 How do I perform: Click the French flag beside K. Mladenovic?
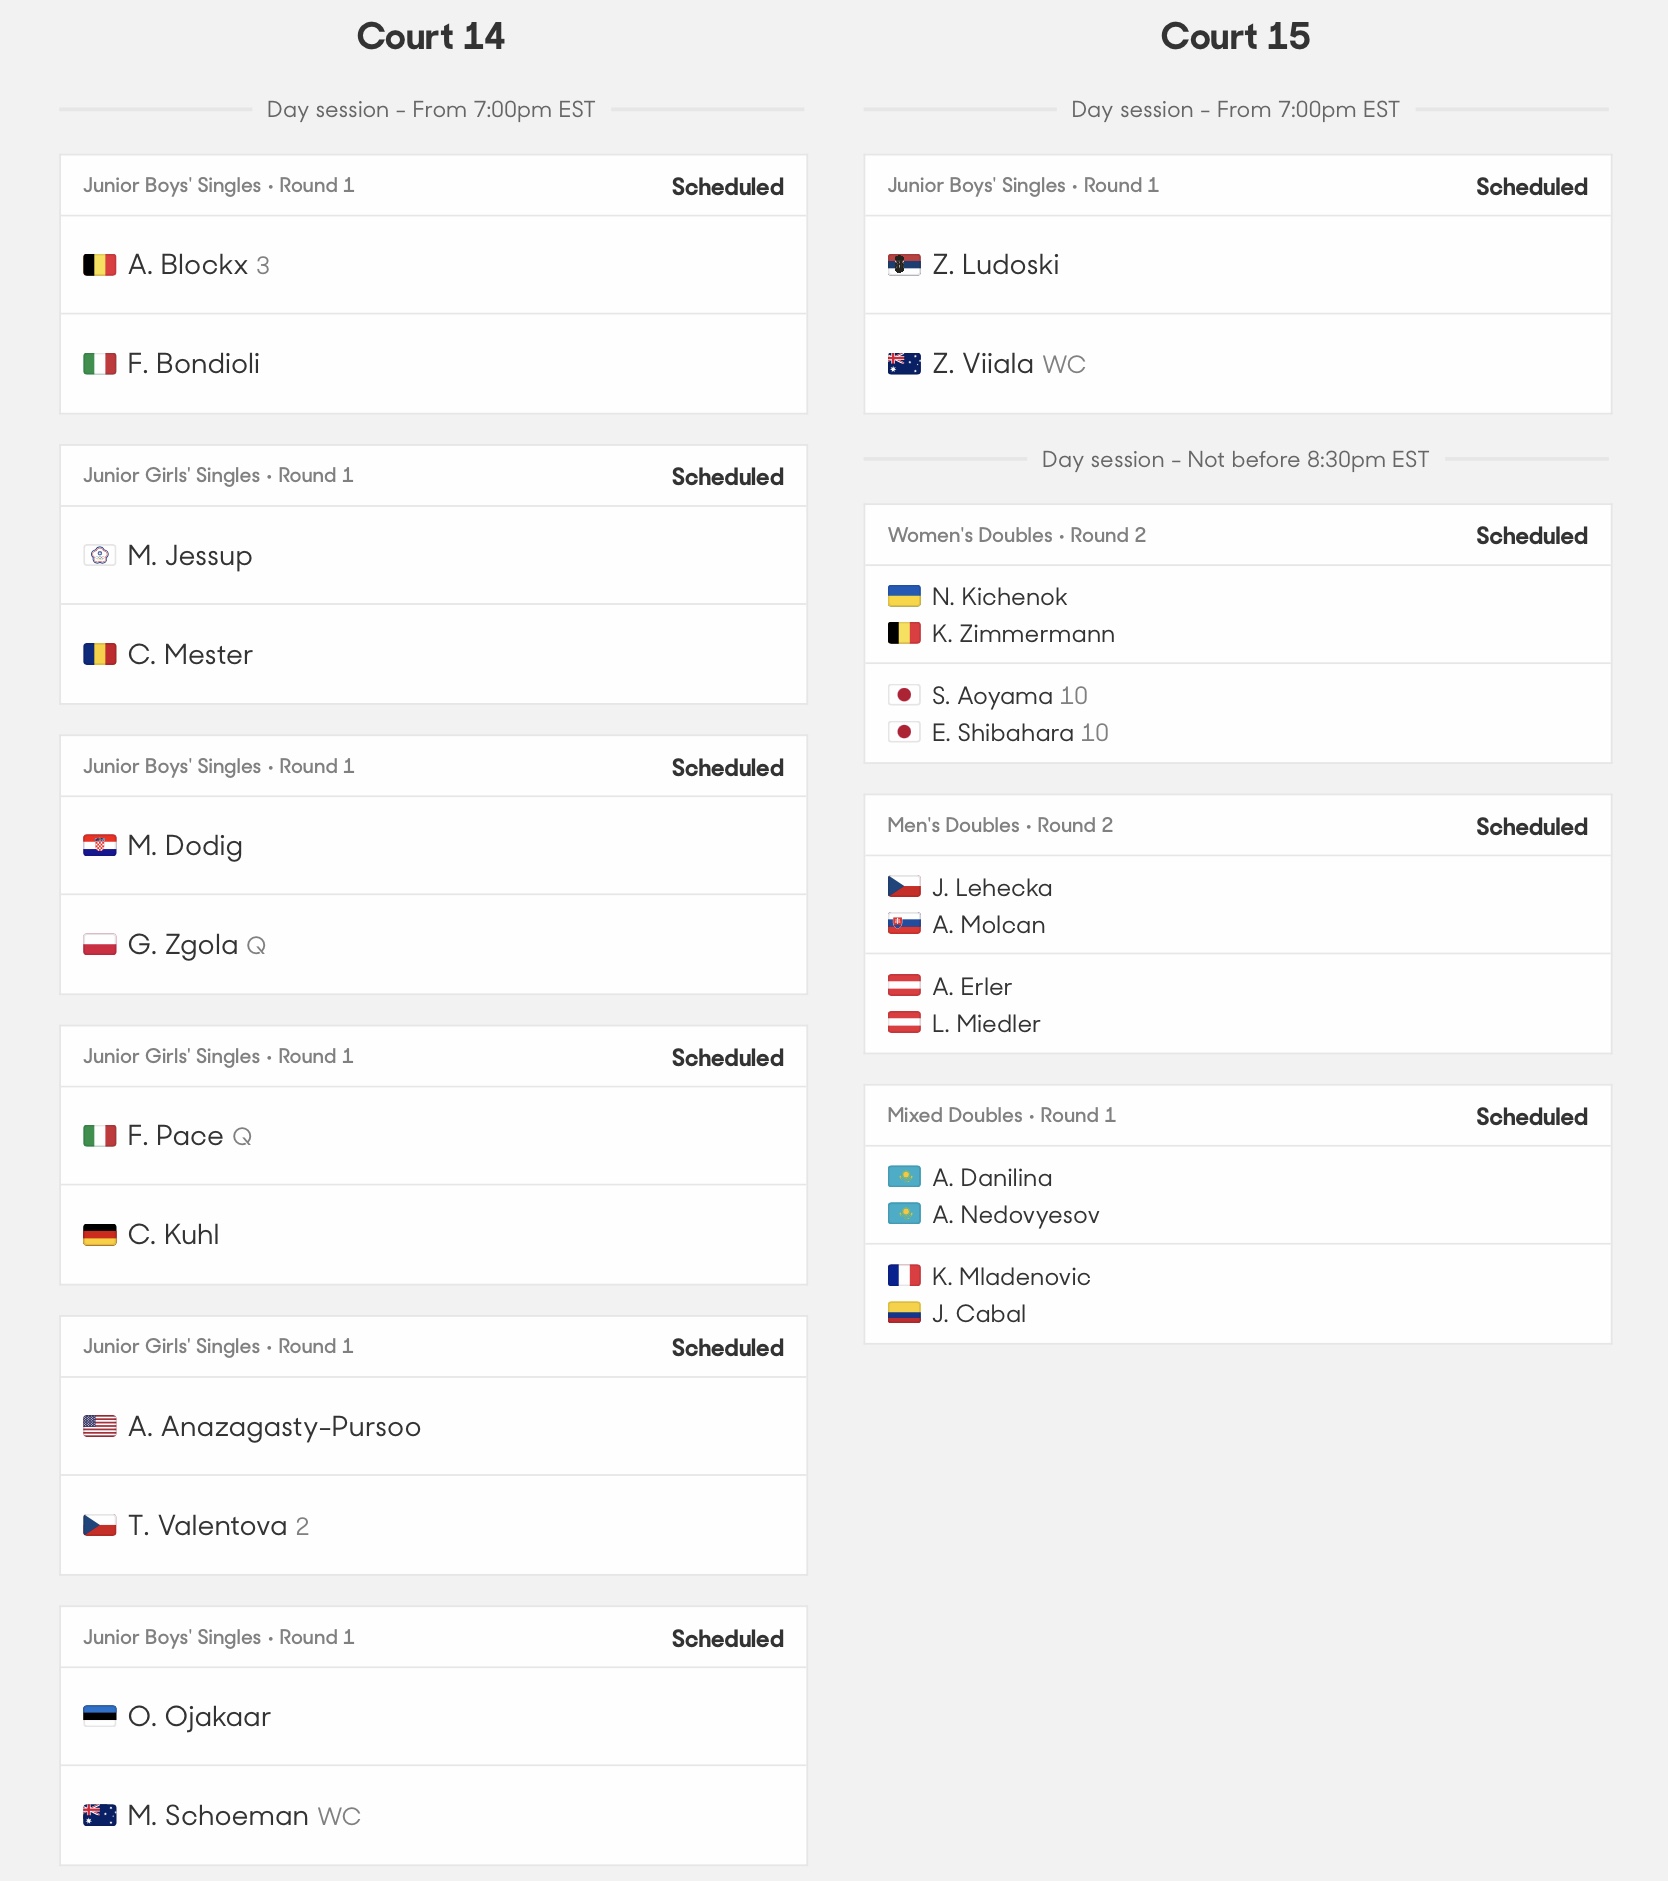[x=904, y=1276]
